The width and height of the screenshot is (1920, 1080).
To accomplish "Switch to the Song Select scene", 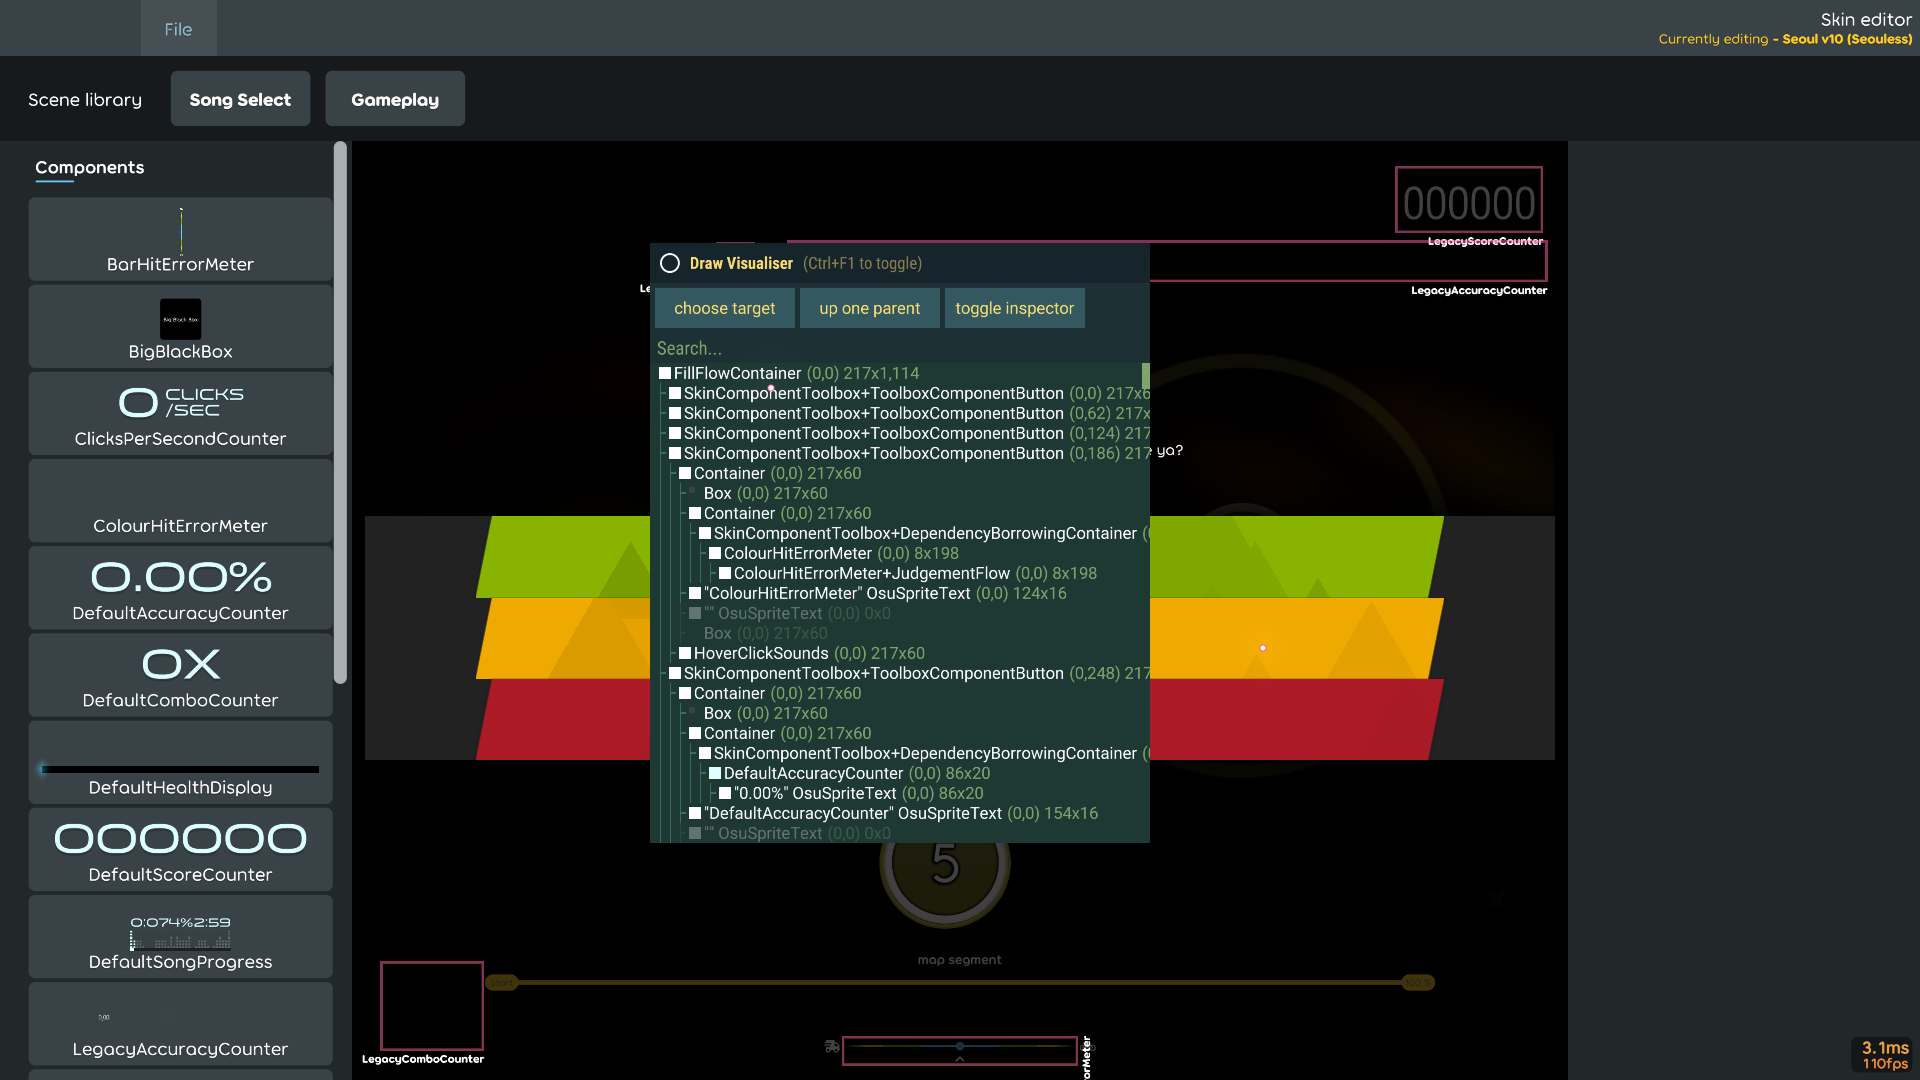I will coord(240,98).
